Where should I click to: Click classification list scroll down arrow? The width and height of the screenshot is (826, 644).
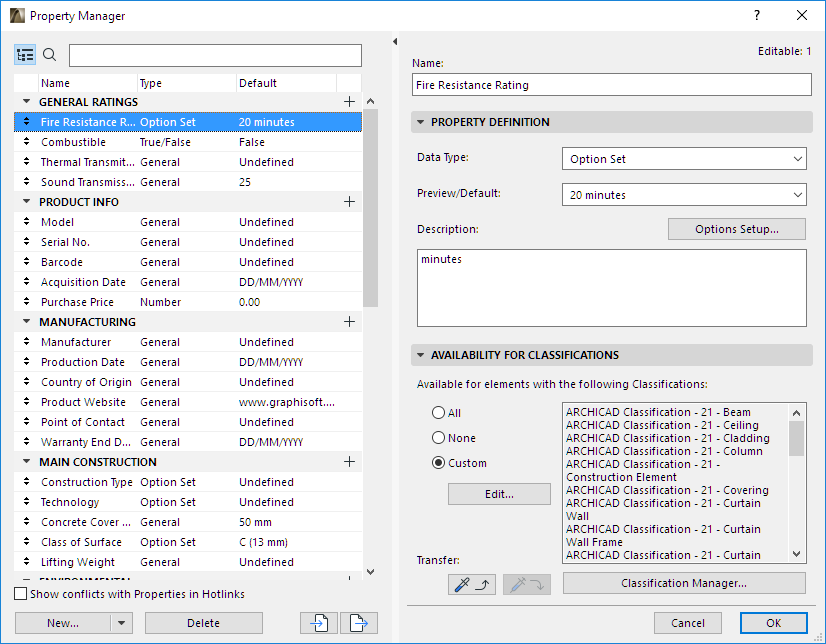796,554
